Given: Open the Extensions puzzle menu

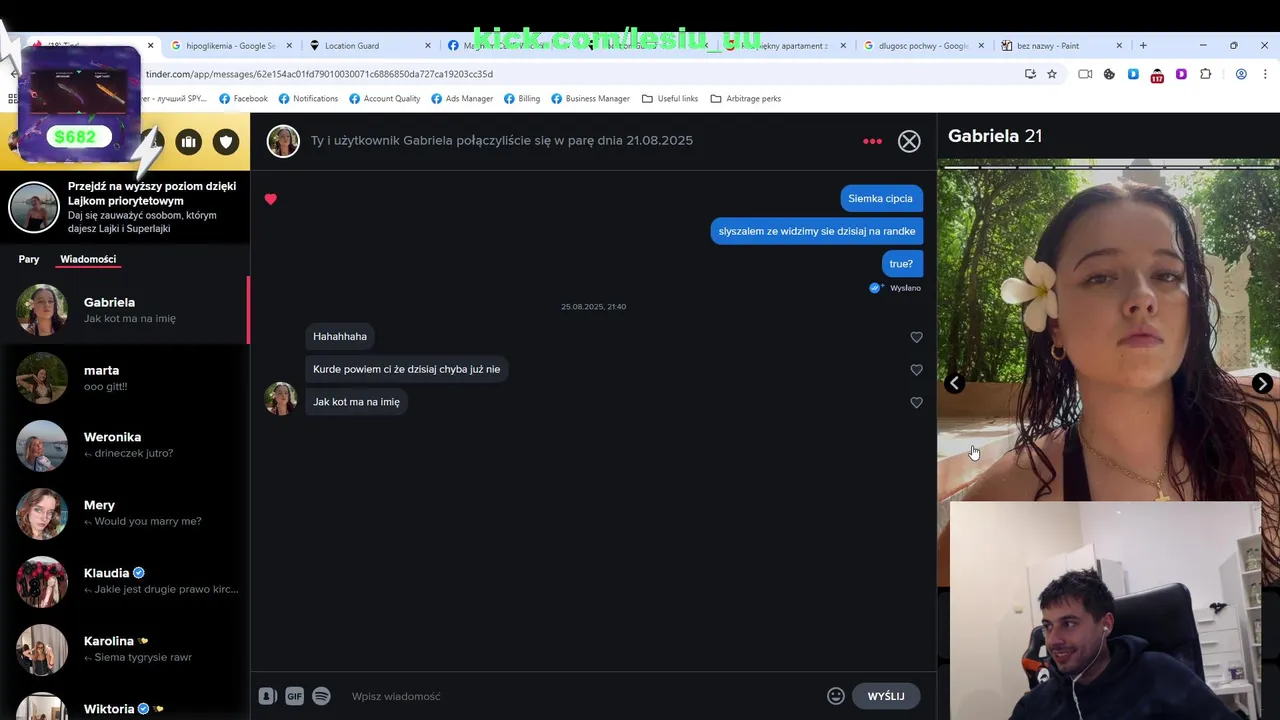Looking at the screenshot, I should 1205,74.
